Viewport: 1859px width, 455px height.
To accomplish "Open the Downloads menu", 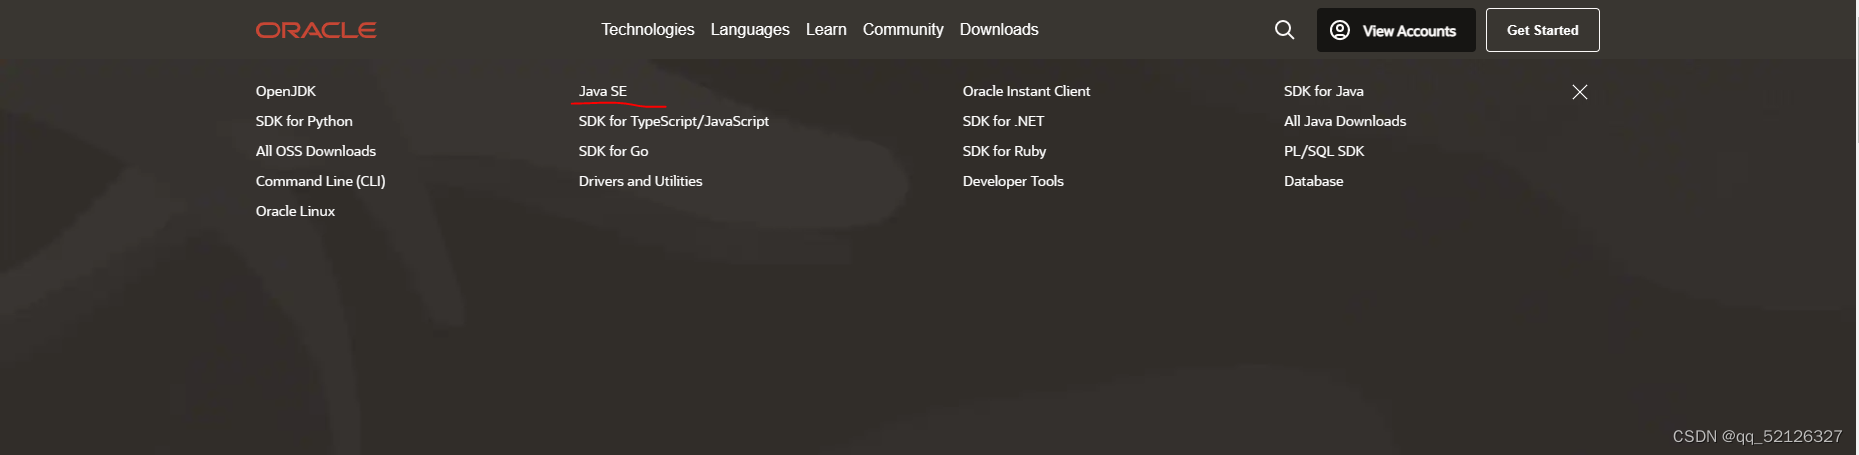I will (999, 30).
